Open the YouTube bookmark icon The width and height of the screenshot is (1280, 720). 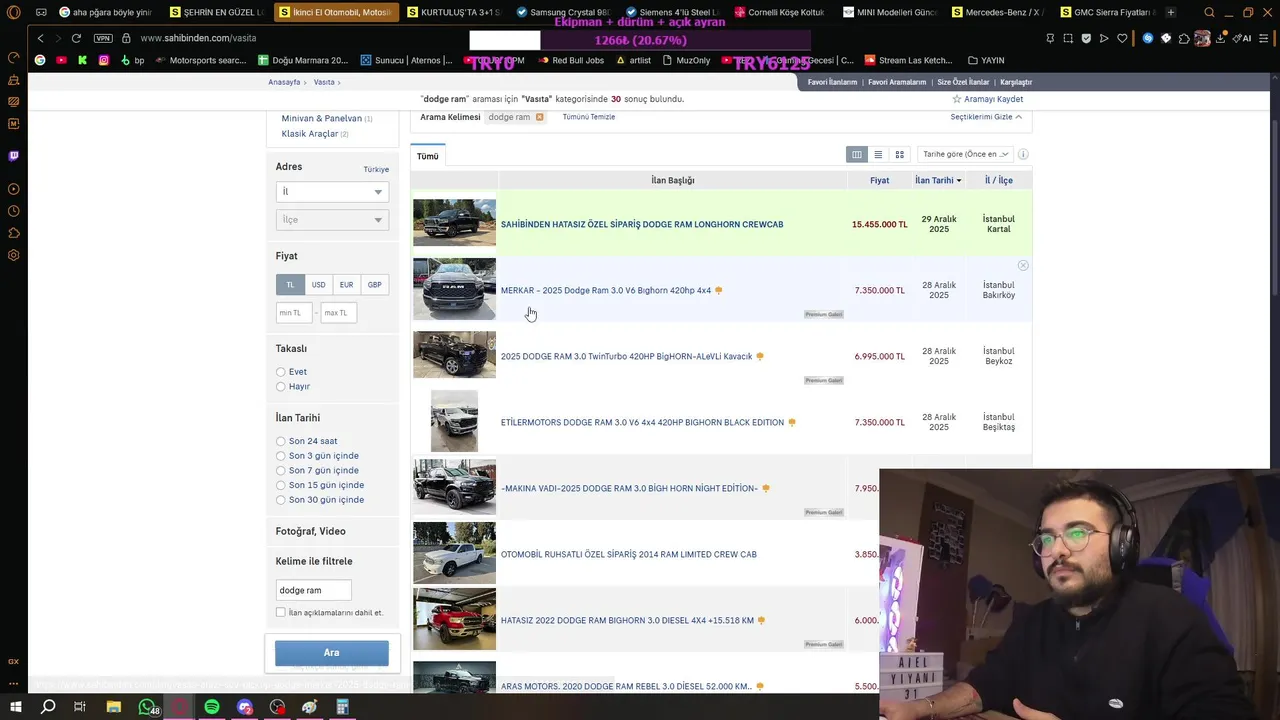pos(61,60)
